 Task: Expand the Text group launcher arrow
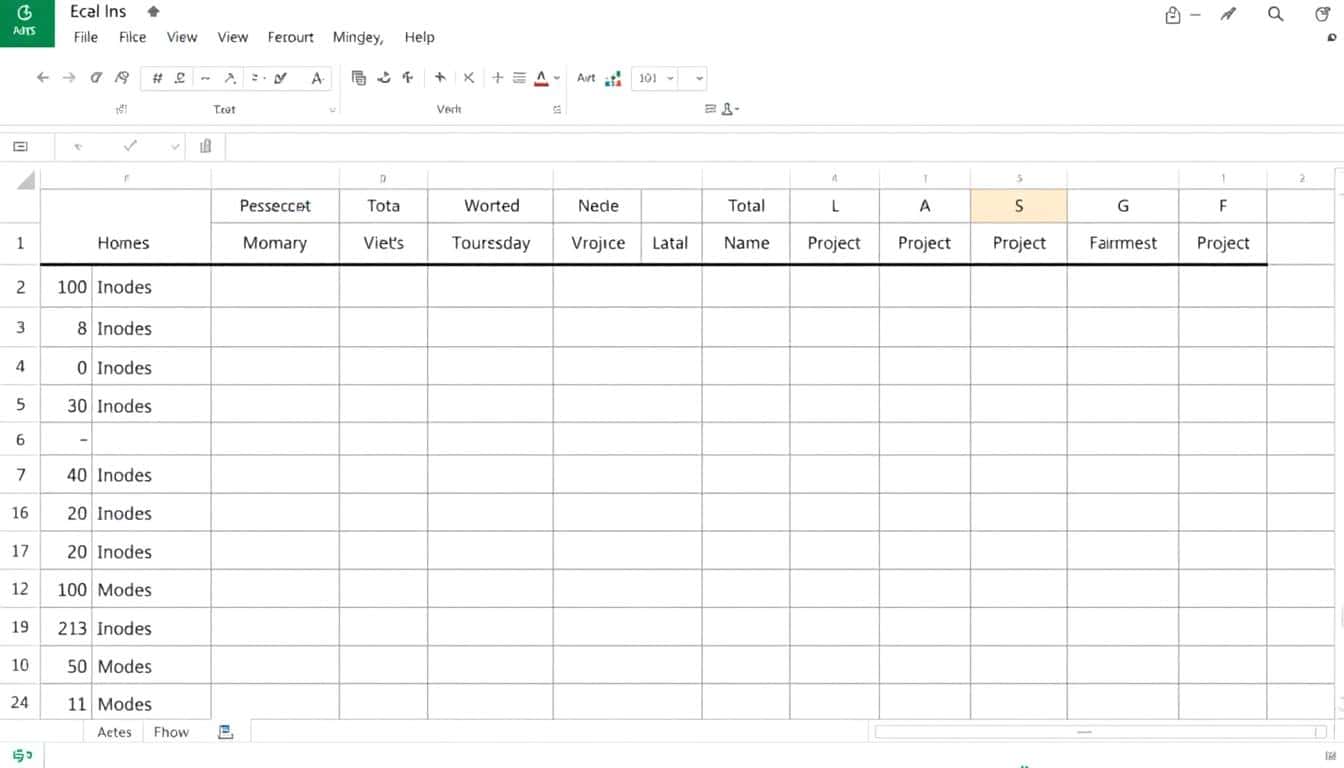(332, 110)
